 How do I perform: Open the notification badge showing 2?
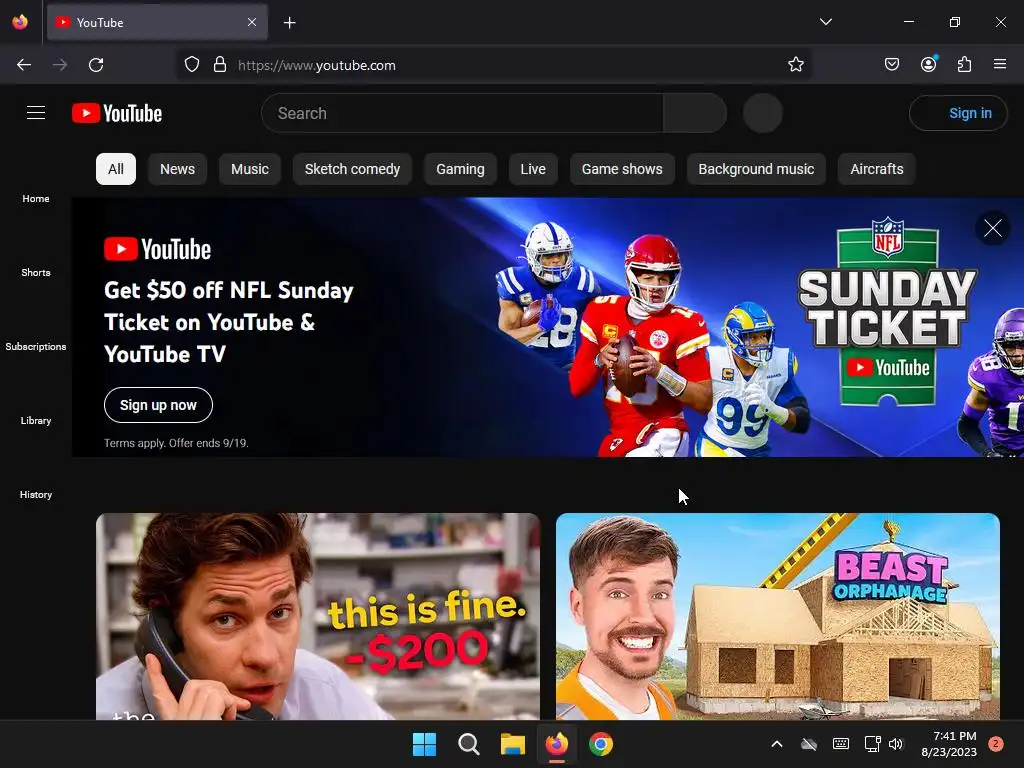coord(996,744)
